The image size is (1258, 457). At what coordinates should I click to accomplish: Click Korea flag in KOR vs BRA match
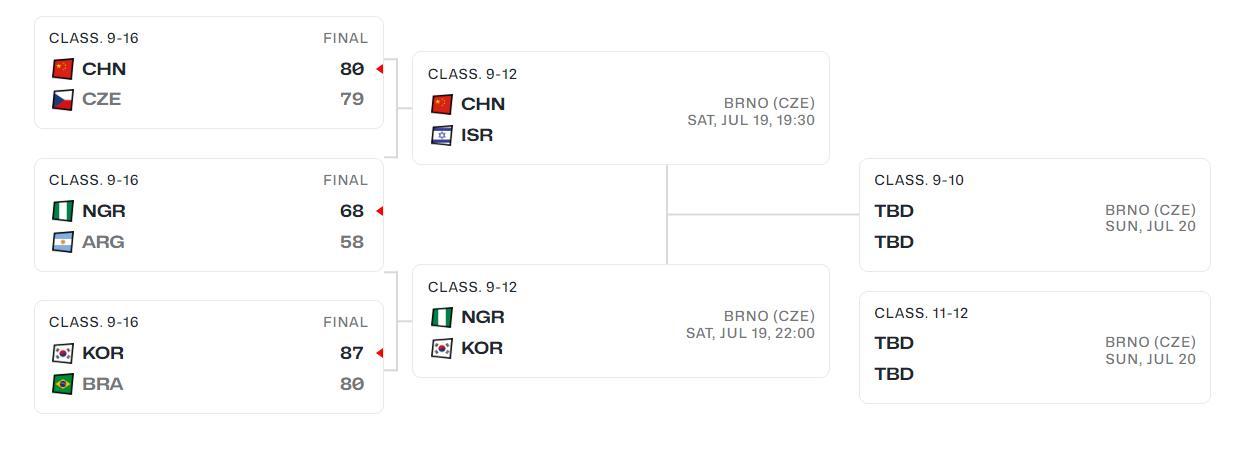63,353
